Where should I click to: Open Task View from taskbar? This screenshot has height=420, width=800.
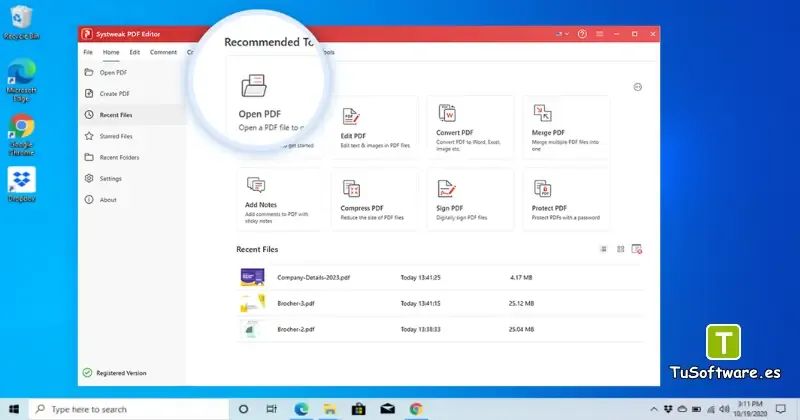[271, 409]
